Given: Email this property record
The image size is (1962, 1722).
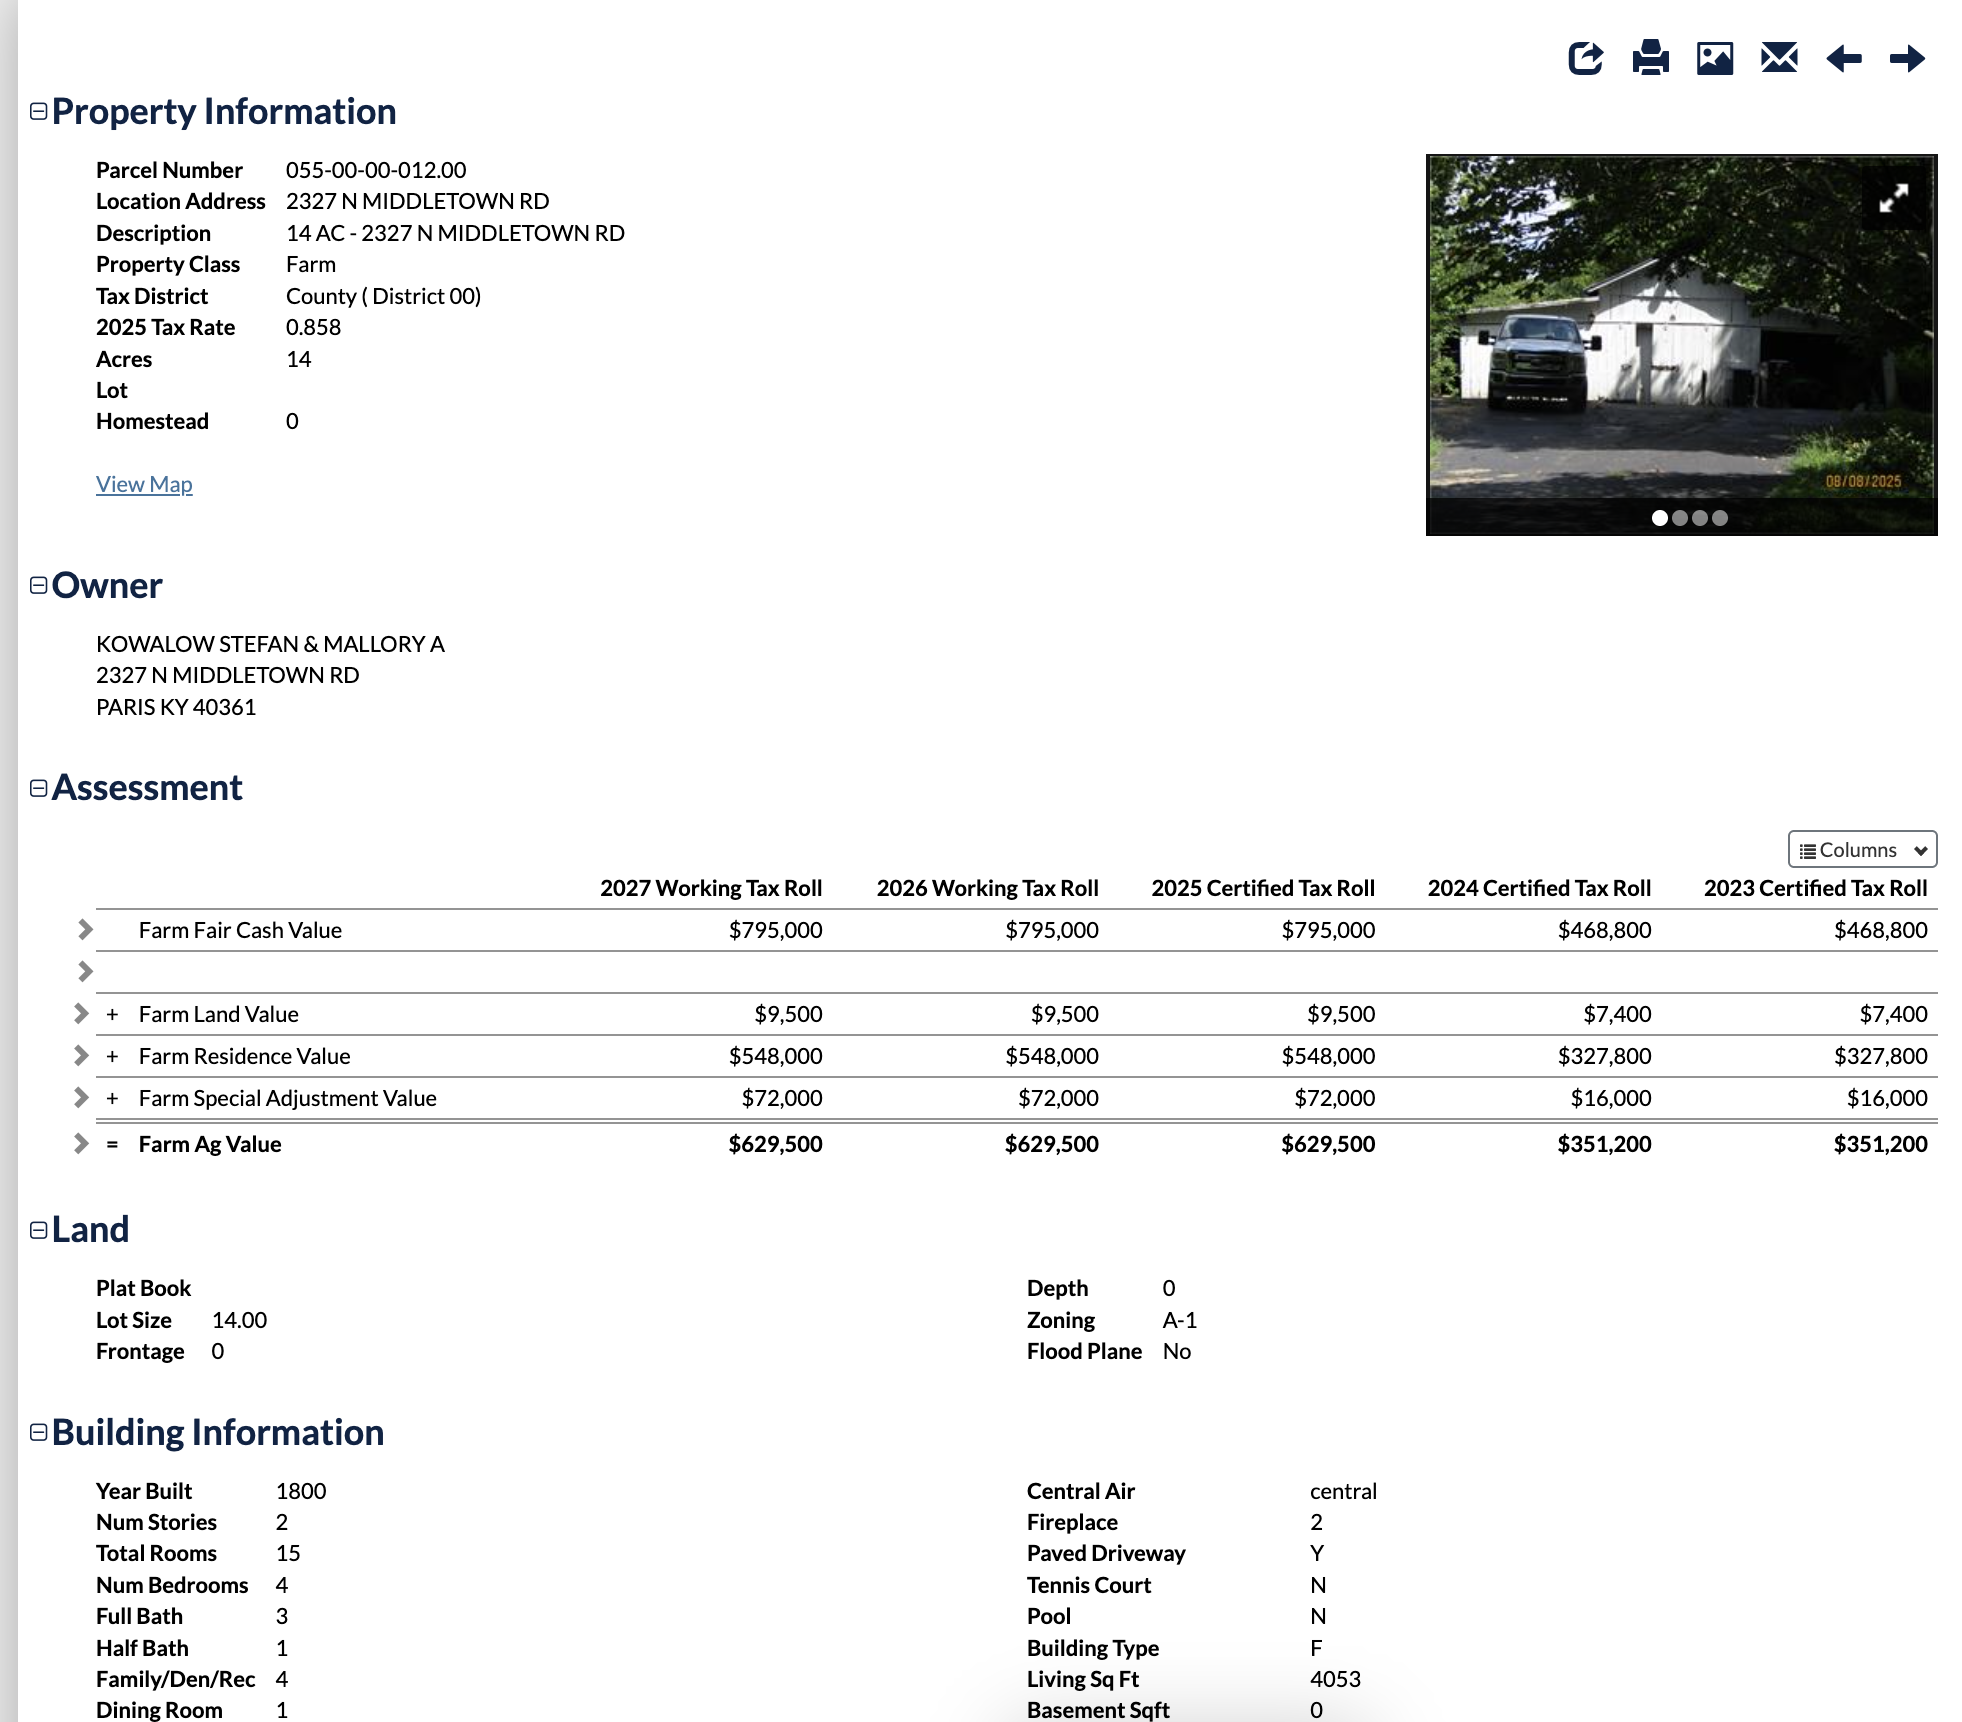Looking at the screenshot, I should [1779, 58].
